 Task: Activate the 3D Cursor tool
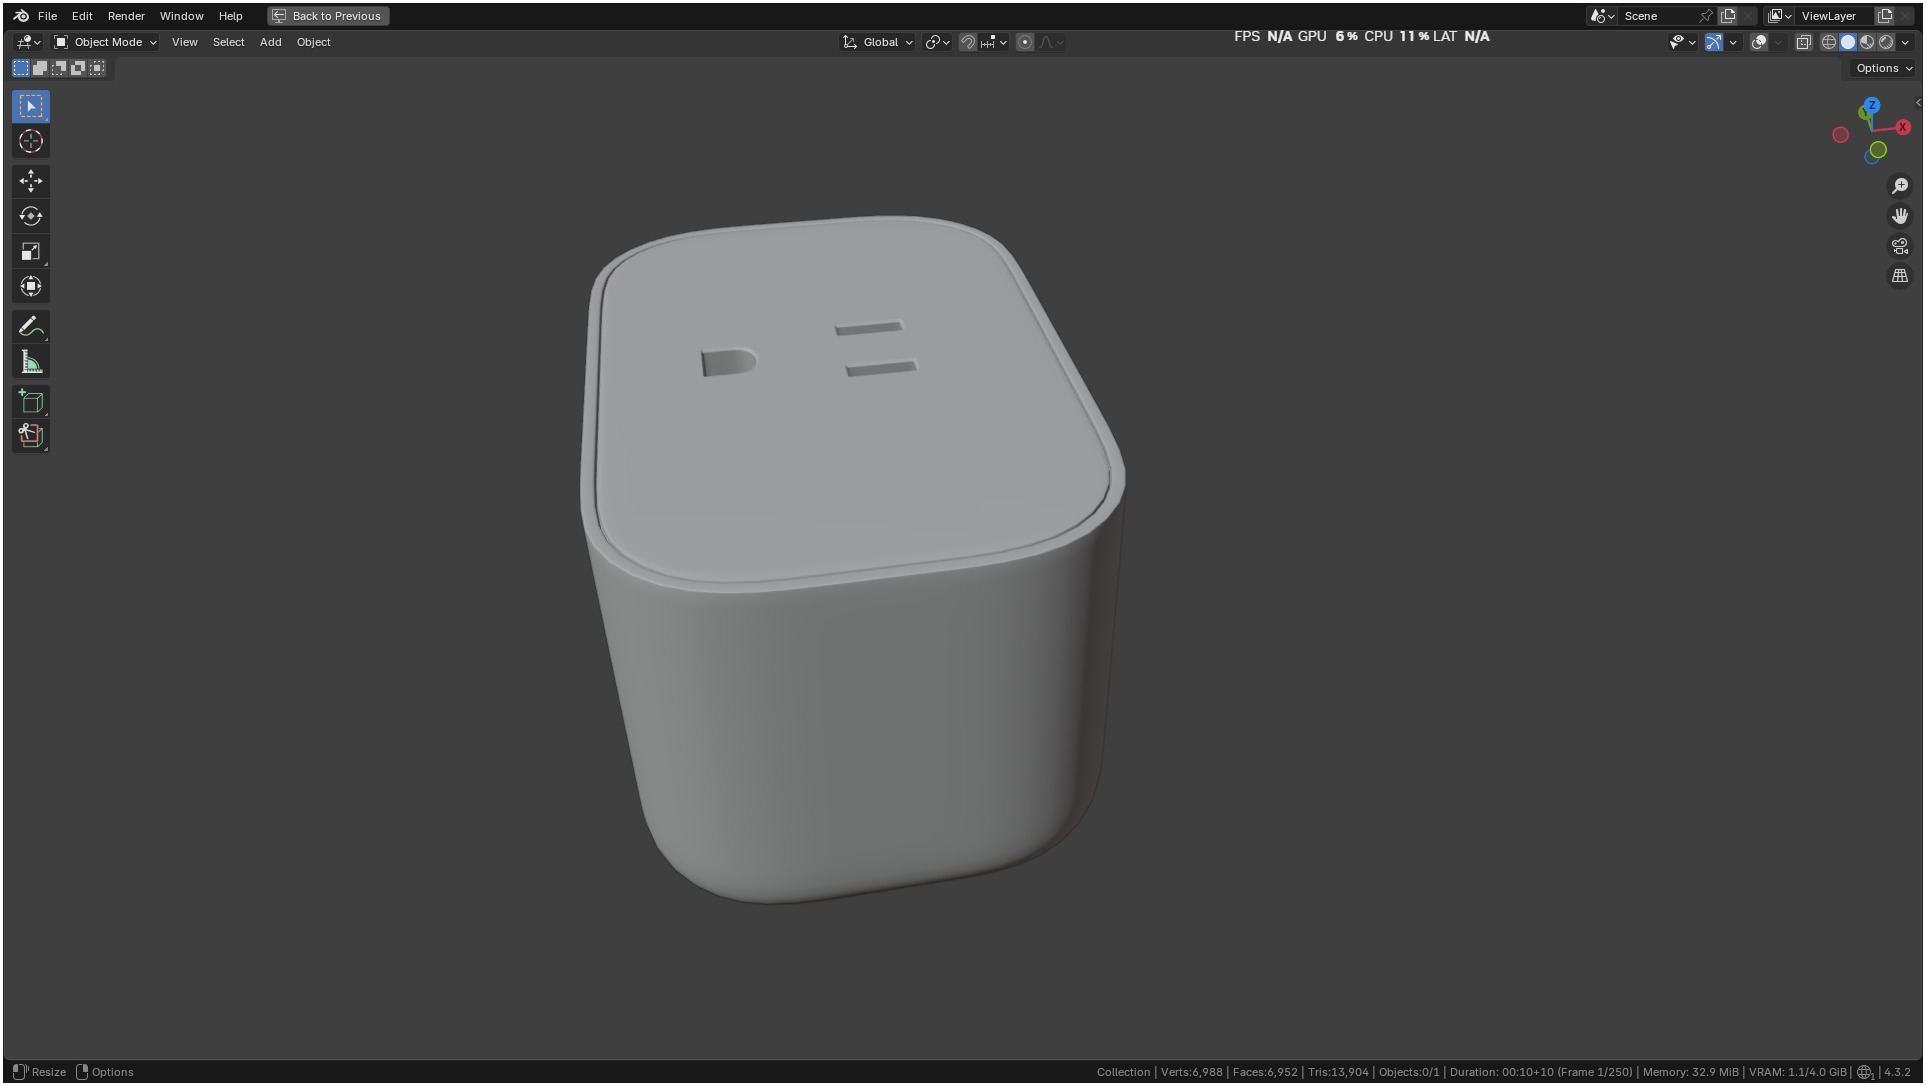(31, 141)
